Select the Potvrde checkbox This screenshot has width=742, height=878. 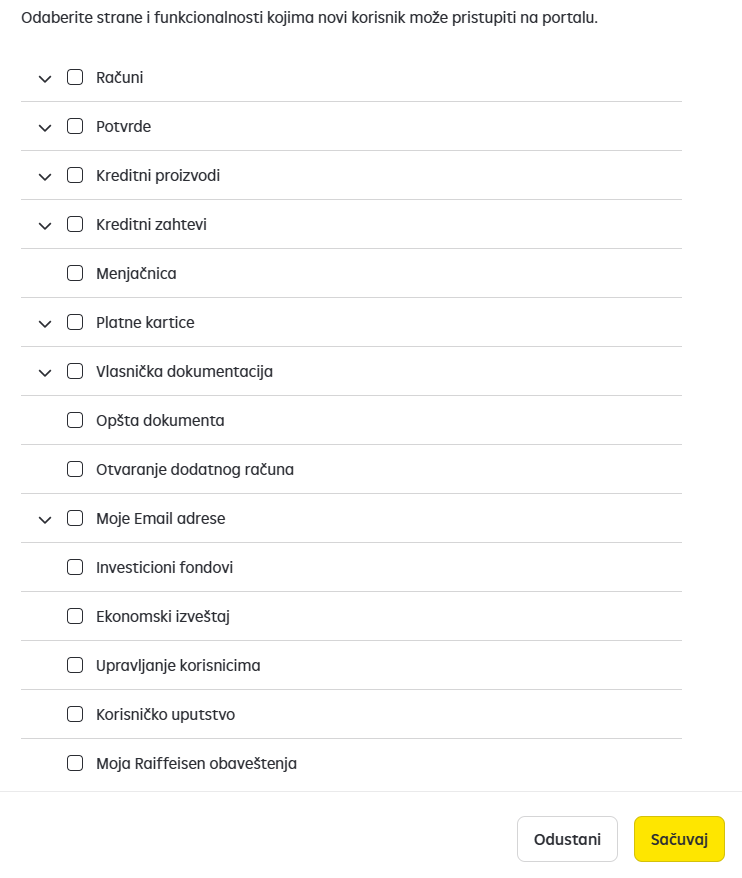75,126
